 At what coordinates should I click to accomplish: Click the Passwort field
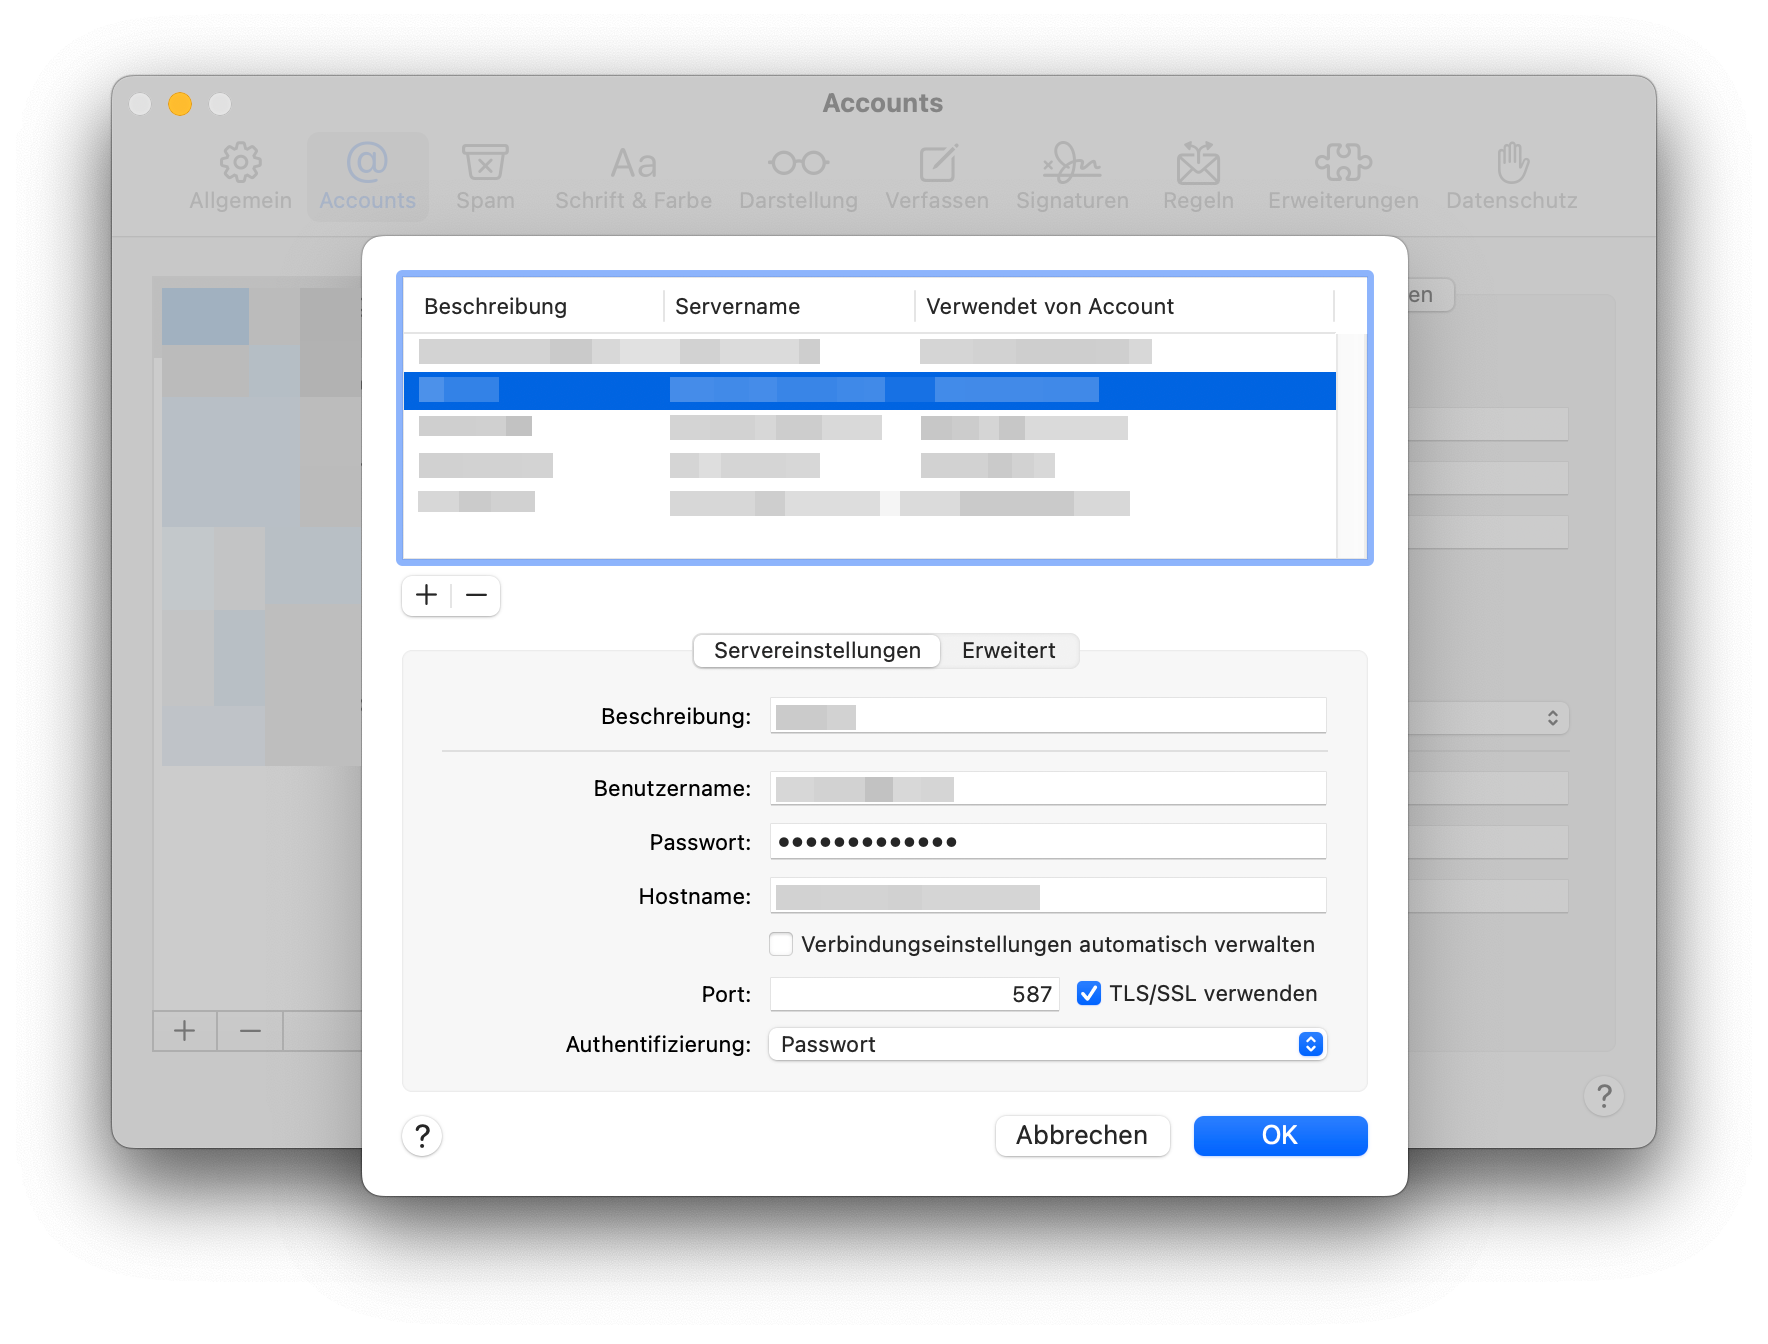click(1048, 842)
